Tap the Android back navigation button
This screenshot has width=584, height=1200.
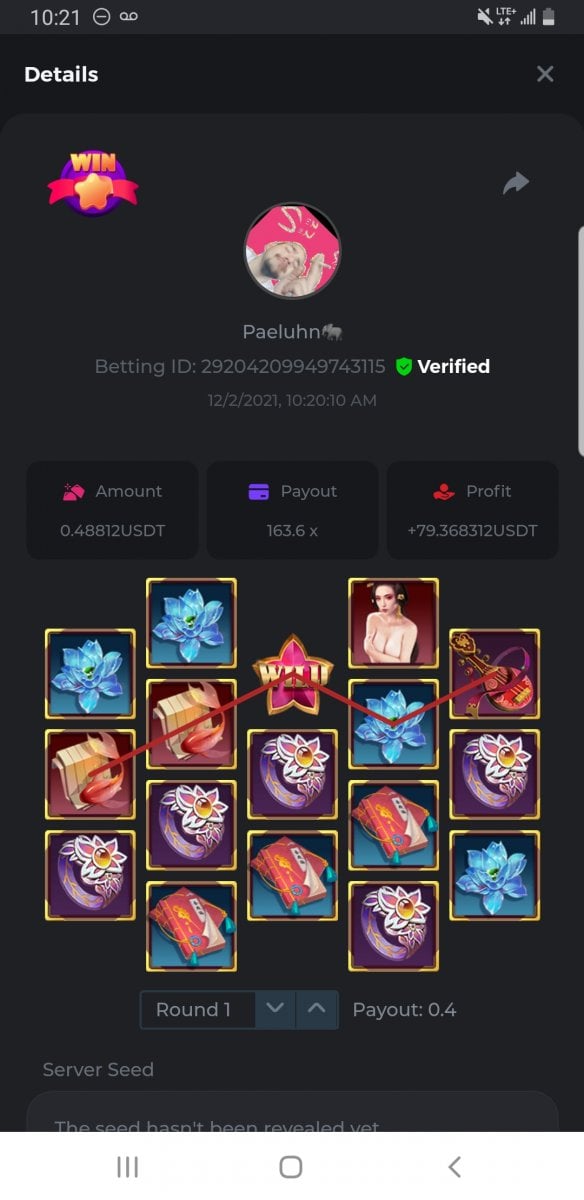click(454, 1166)
